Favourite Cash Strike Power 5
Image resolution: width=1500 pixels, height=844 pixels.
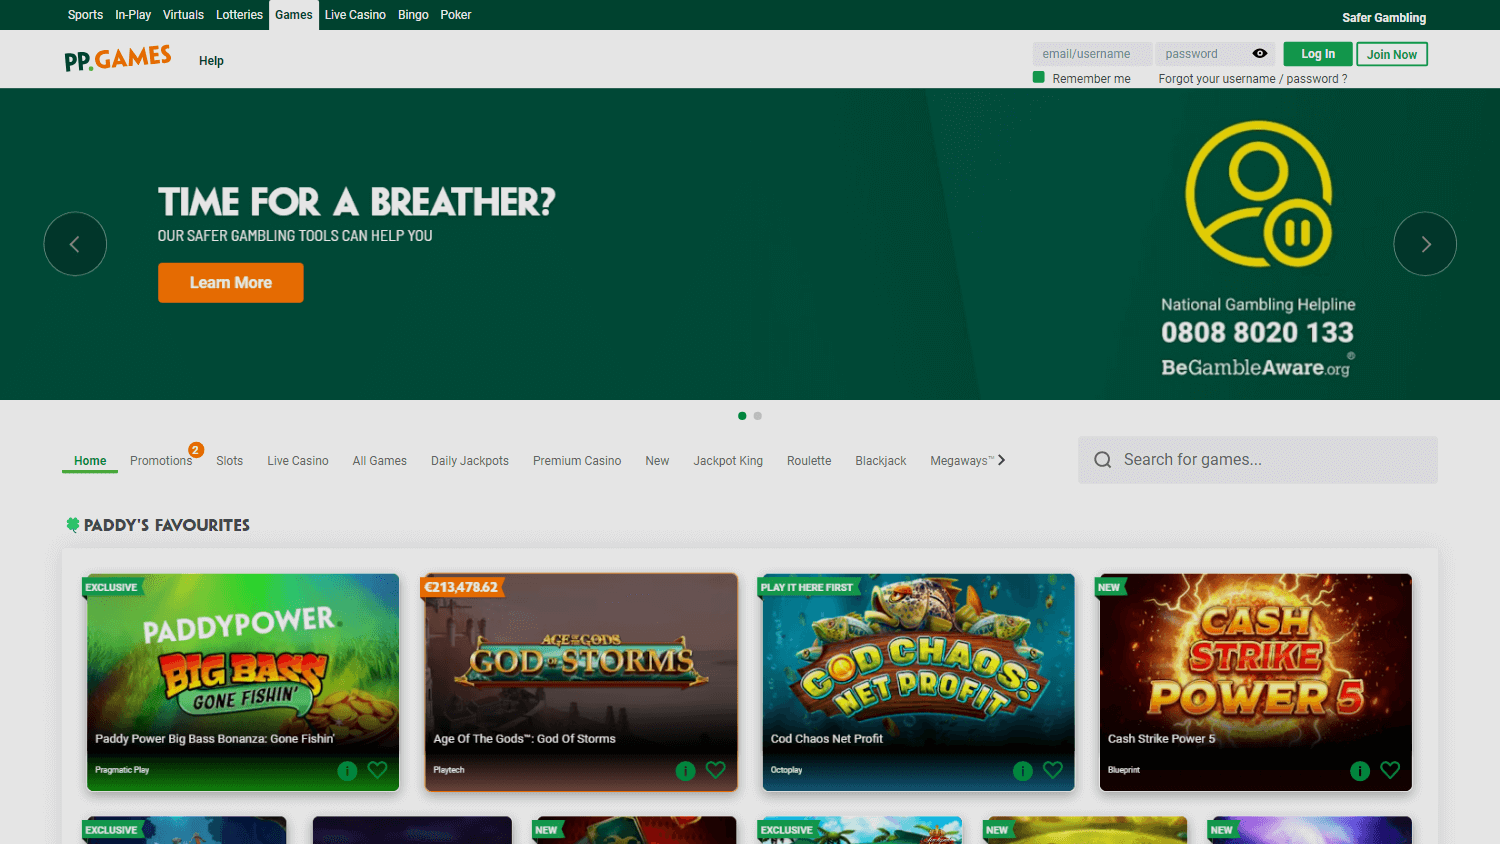[1390, 770]
